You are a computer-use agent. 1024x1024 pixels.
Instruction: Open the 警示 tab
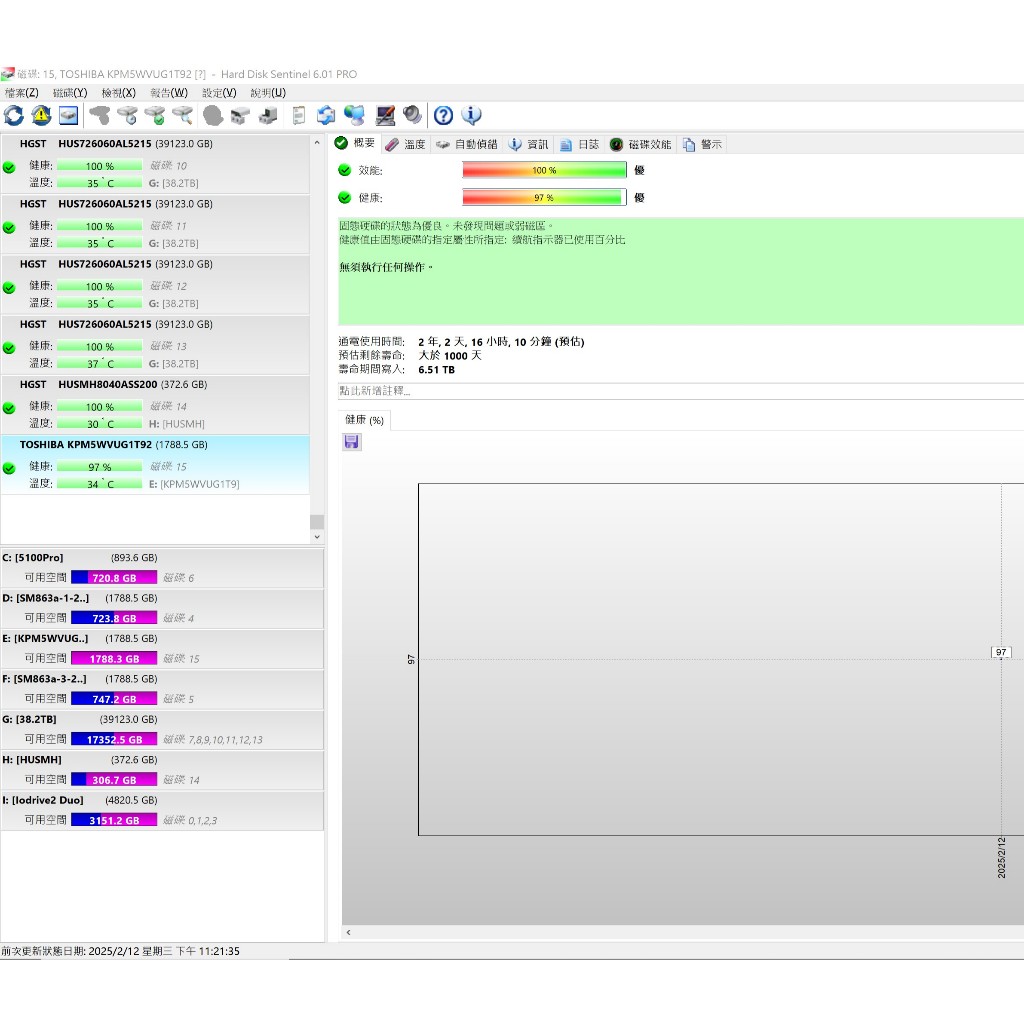[x=703, y=144]
